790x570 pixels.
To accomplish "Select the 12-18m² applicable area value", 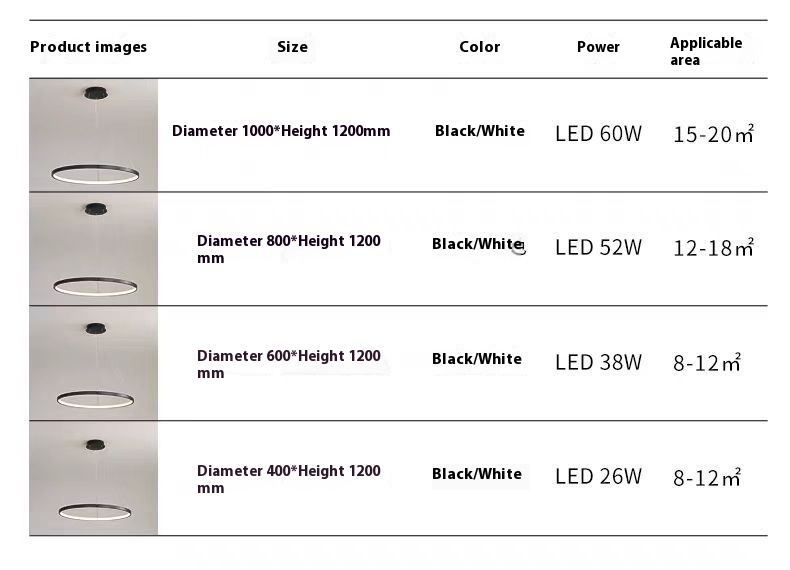I will [x=713, y=248].
